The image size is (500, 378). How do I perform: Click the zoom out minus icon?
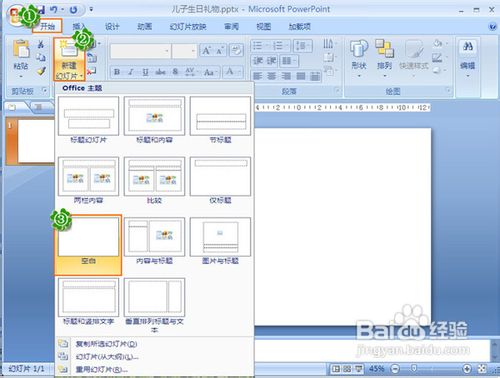[x=395, y=369]
